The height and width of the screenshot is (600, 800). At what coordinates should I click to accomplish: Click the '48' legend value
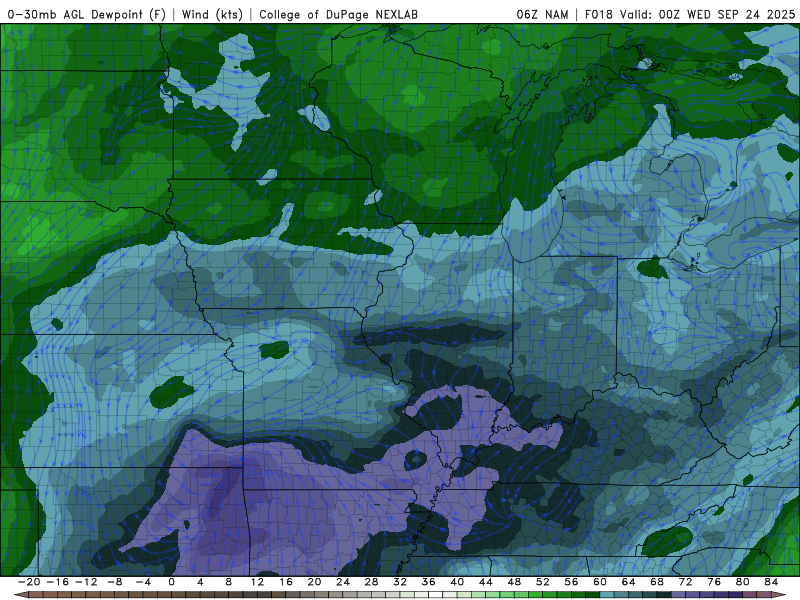coord(514,582)
